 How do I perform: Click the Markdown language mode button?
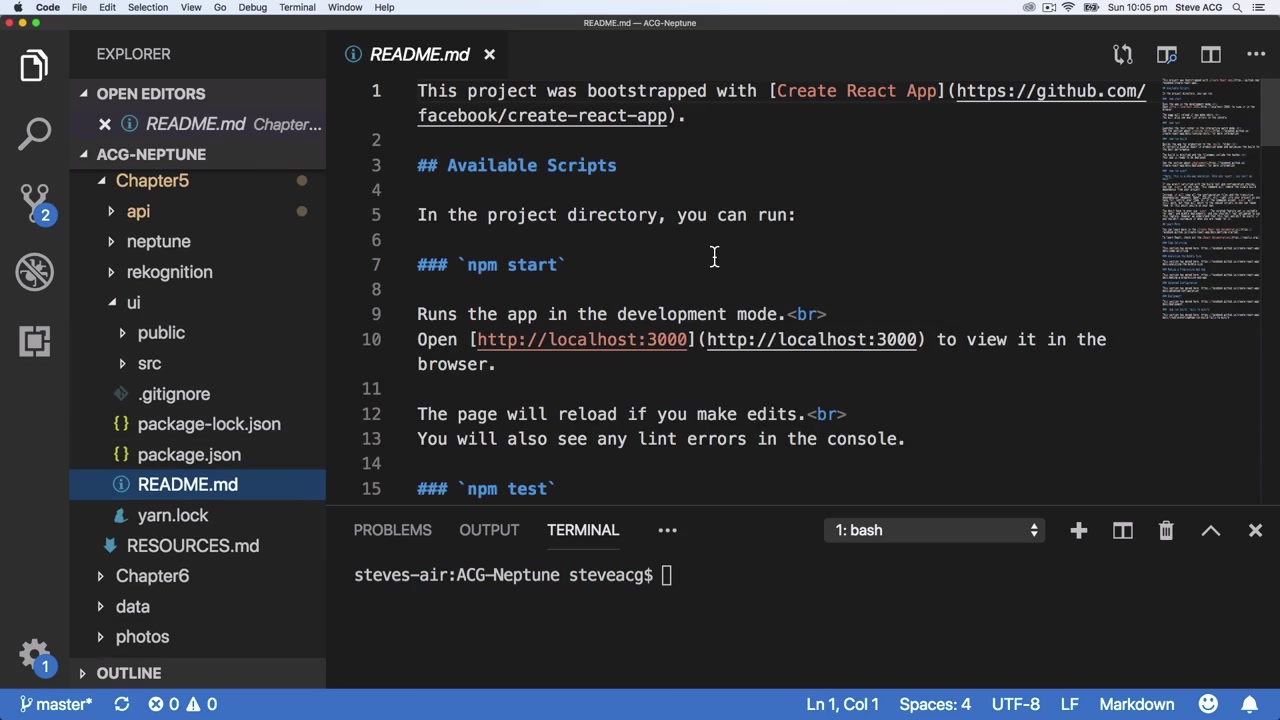(x=1136, y=704)
